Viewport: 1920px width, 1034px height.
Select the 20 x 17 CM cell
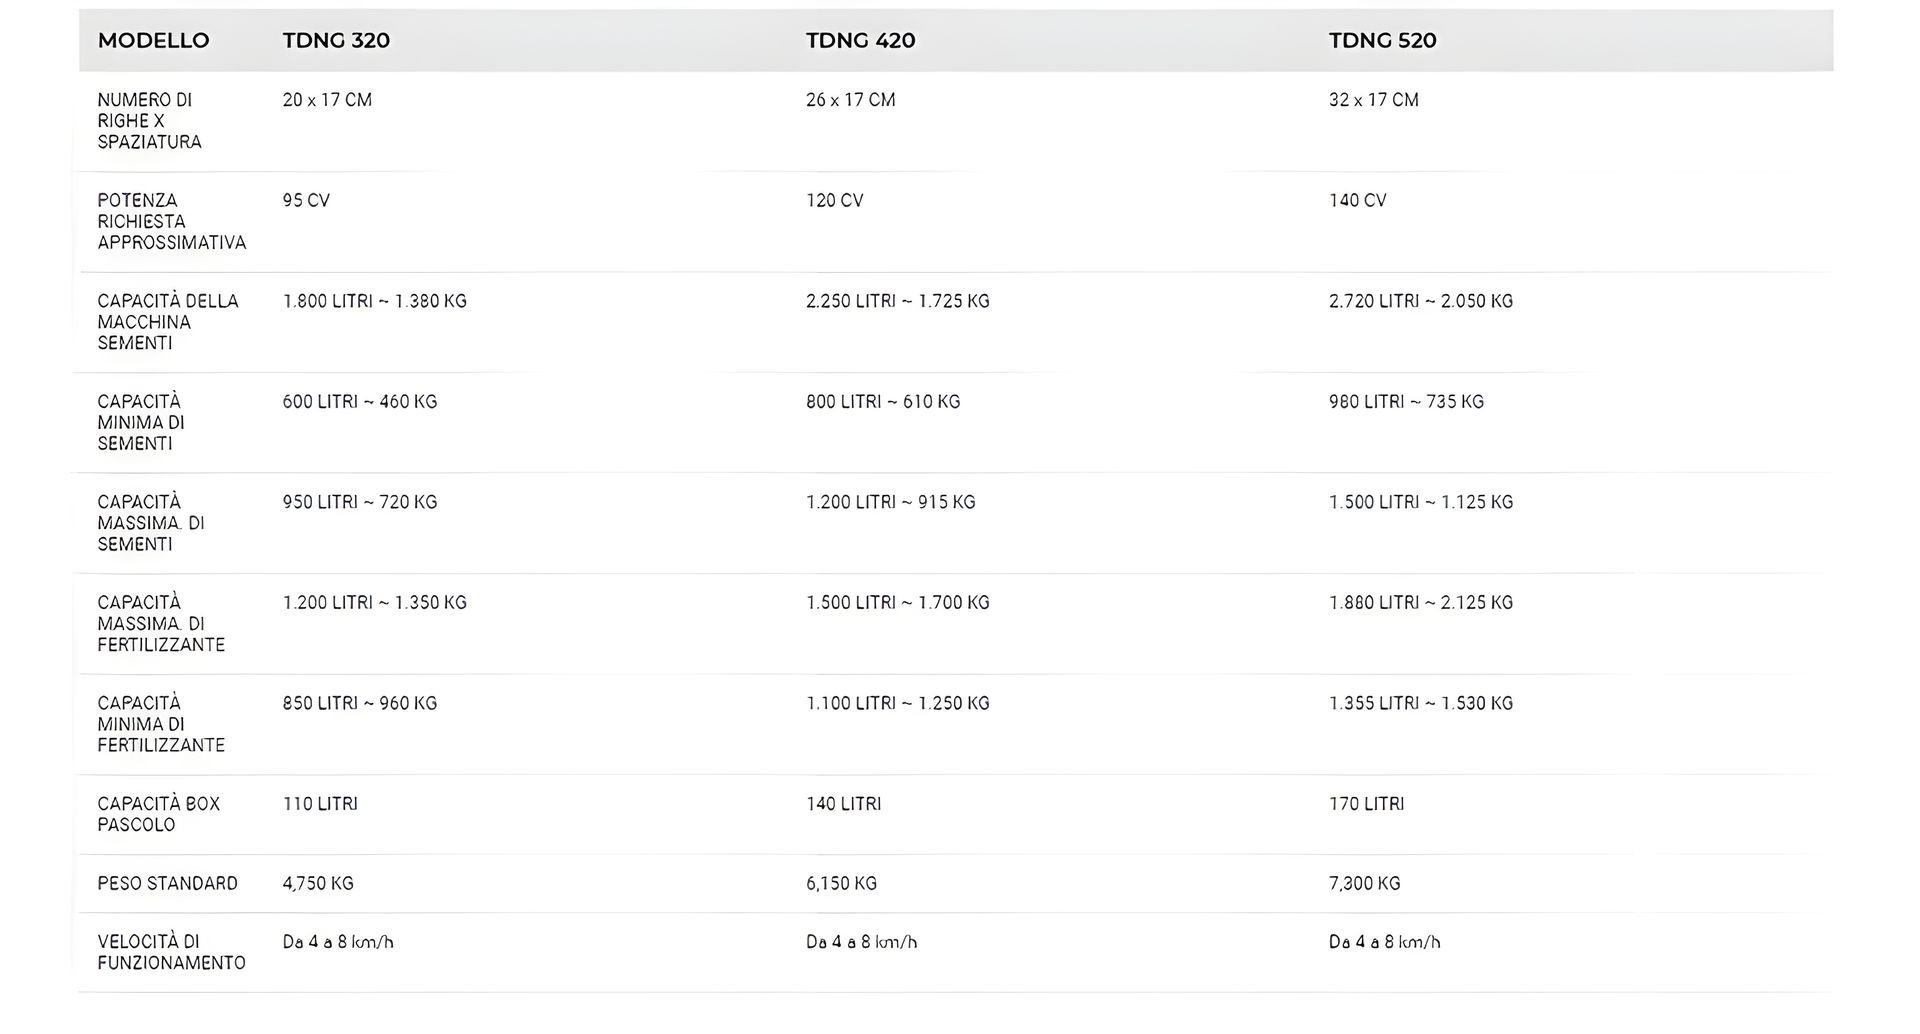click(327, 100)
